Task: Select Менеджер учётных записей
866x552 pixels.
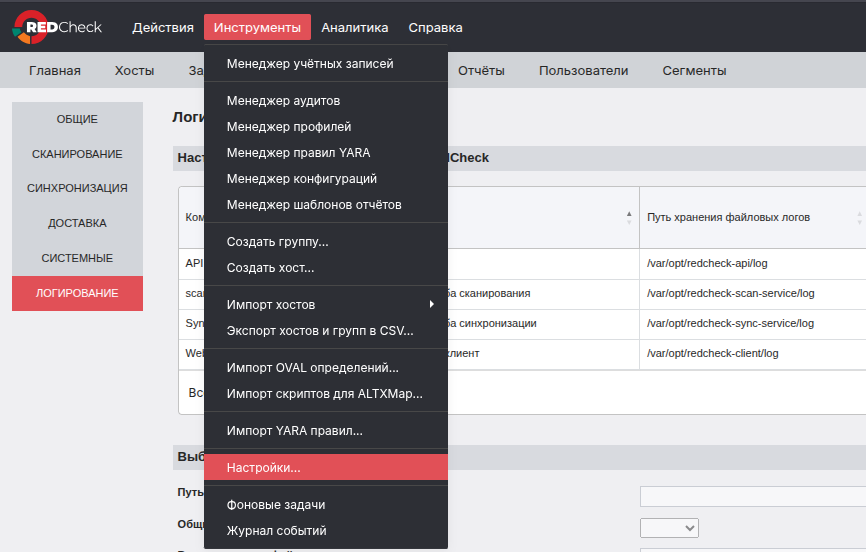Action: click(326, 64)
